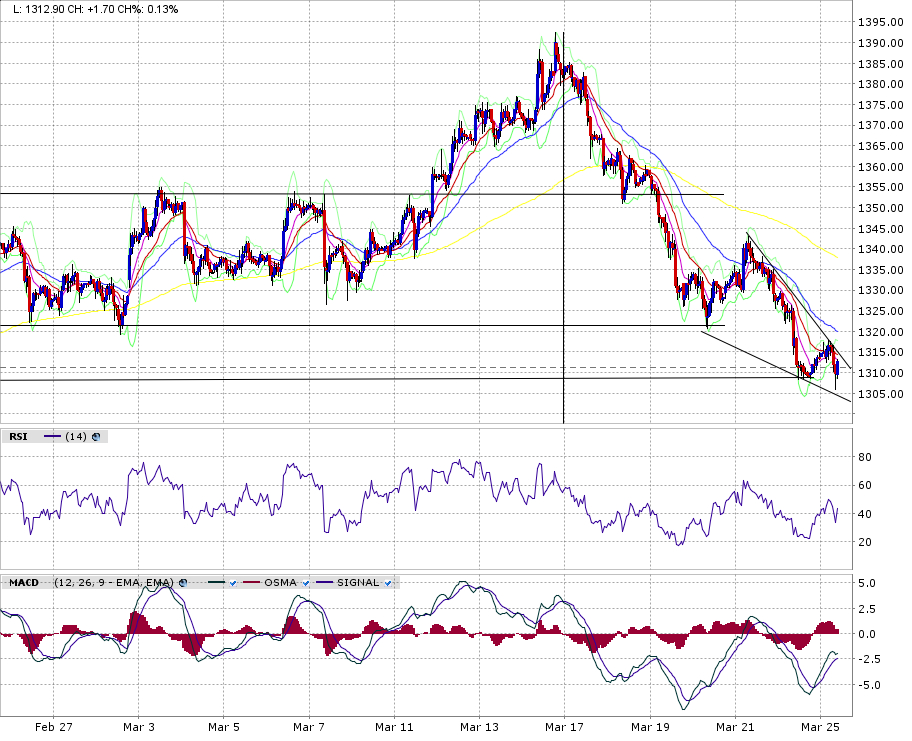Click the Mar 17 date label
The height and width of the screenshot is (741, 912).
pos(564,727)
